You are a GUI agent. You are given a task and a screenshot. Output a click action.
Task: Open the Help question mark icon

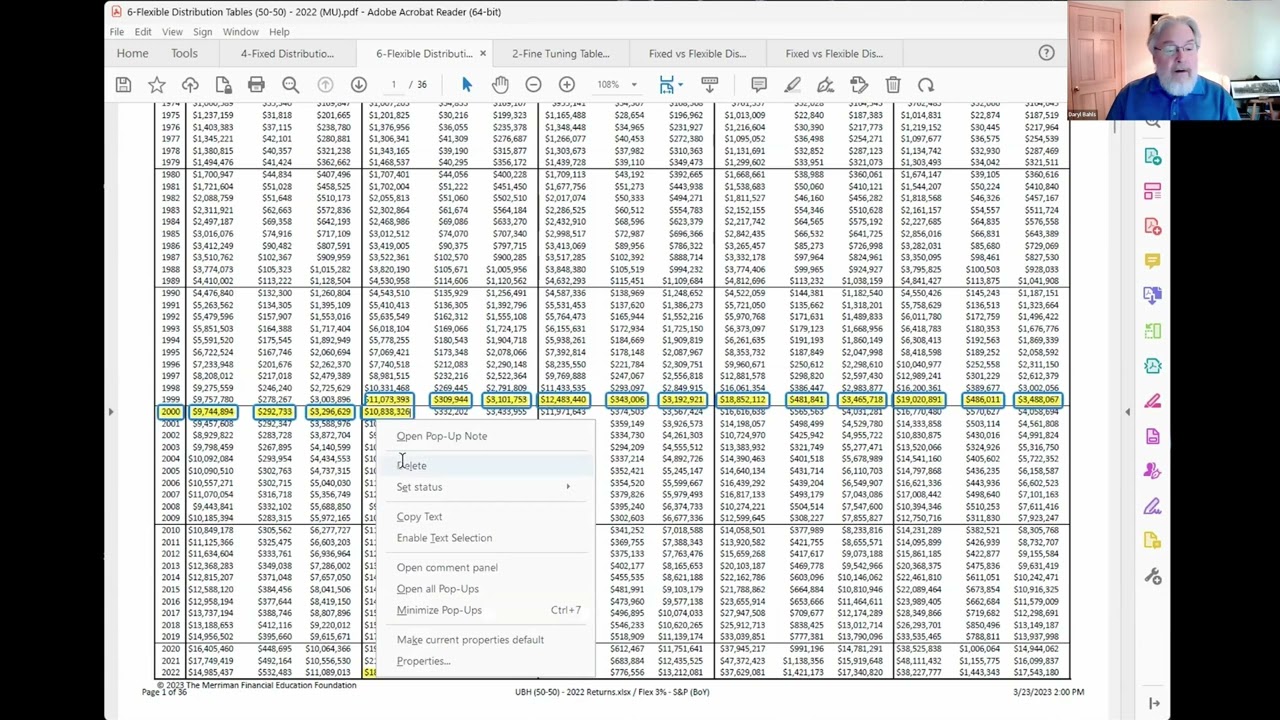1046,53
